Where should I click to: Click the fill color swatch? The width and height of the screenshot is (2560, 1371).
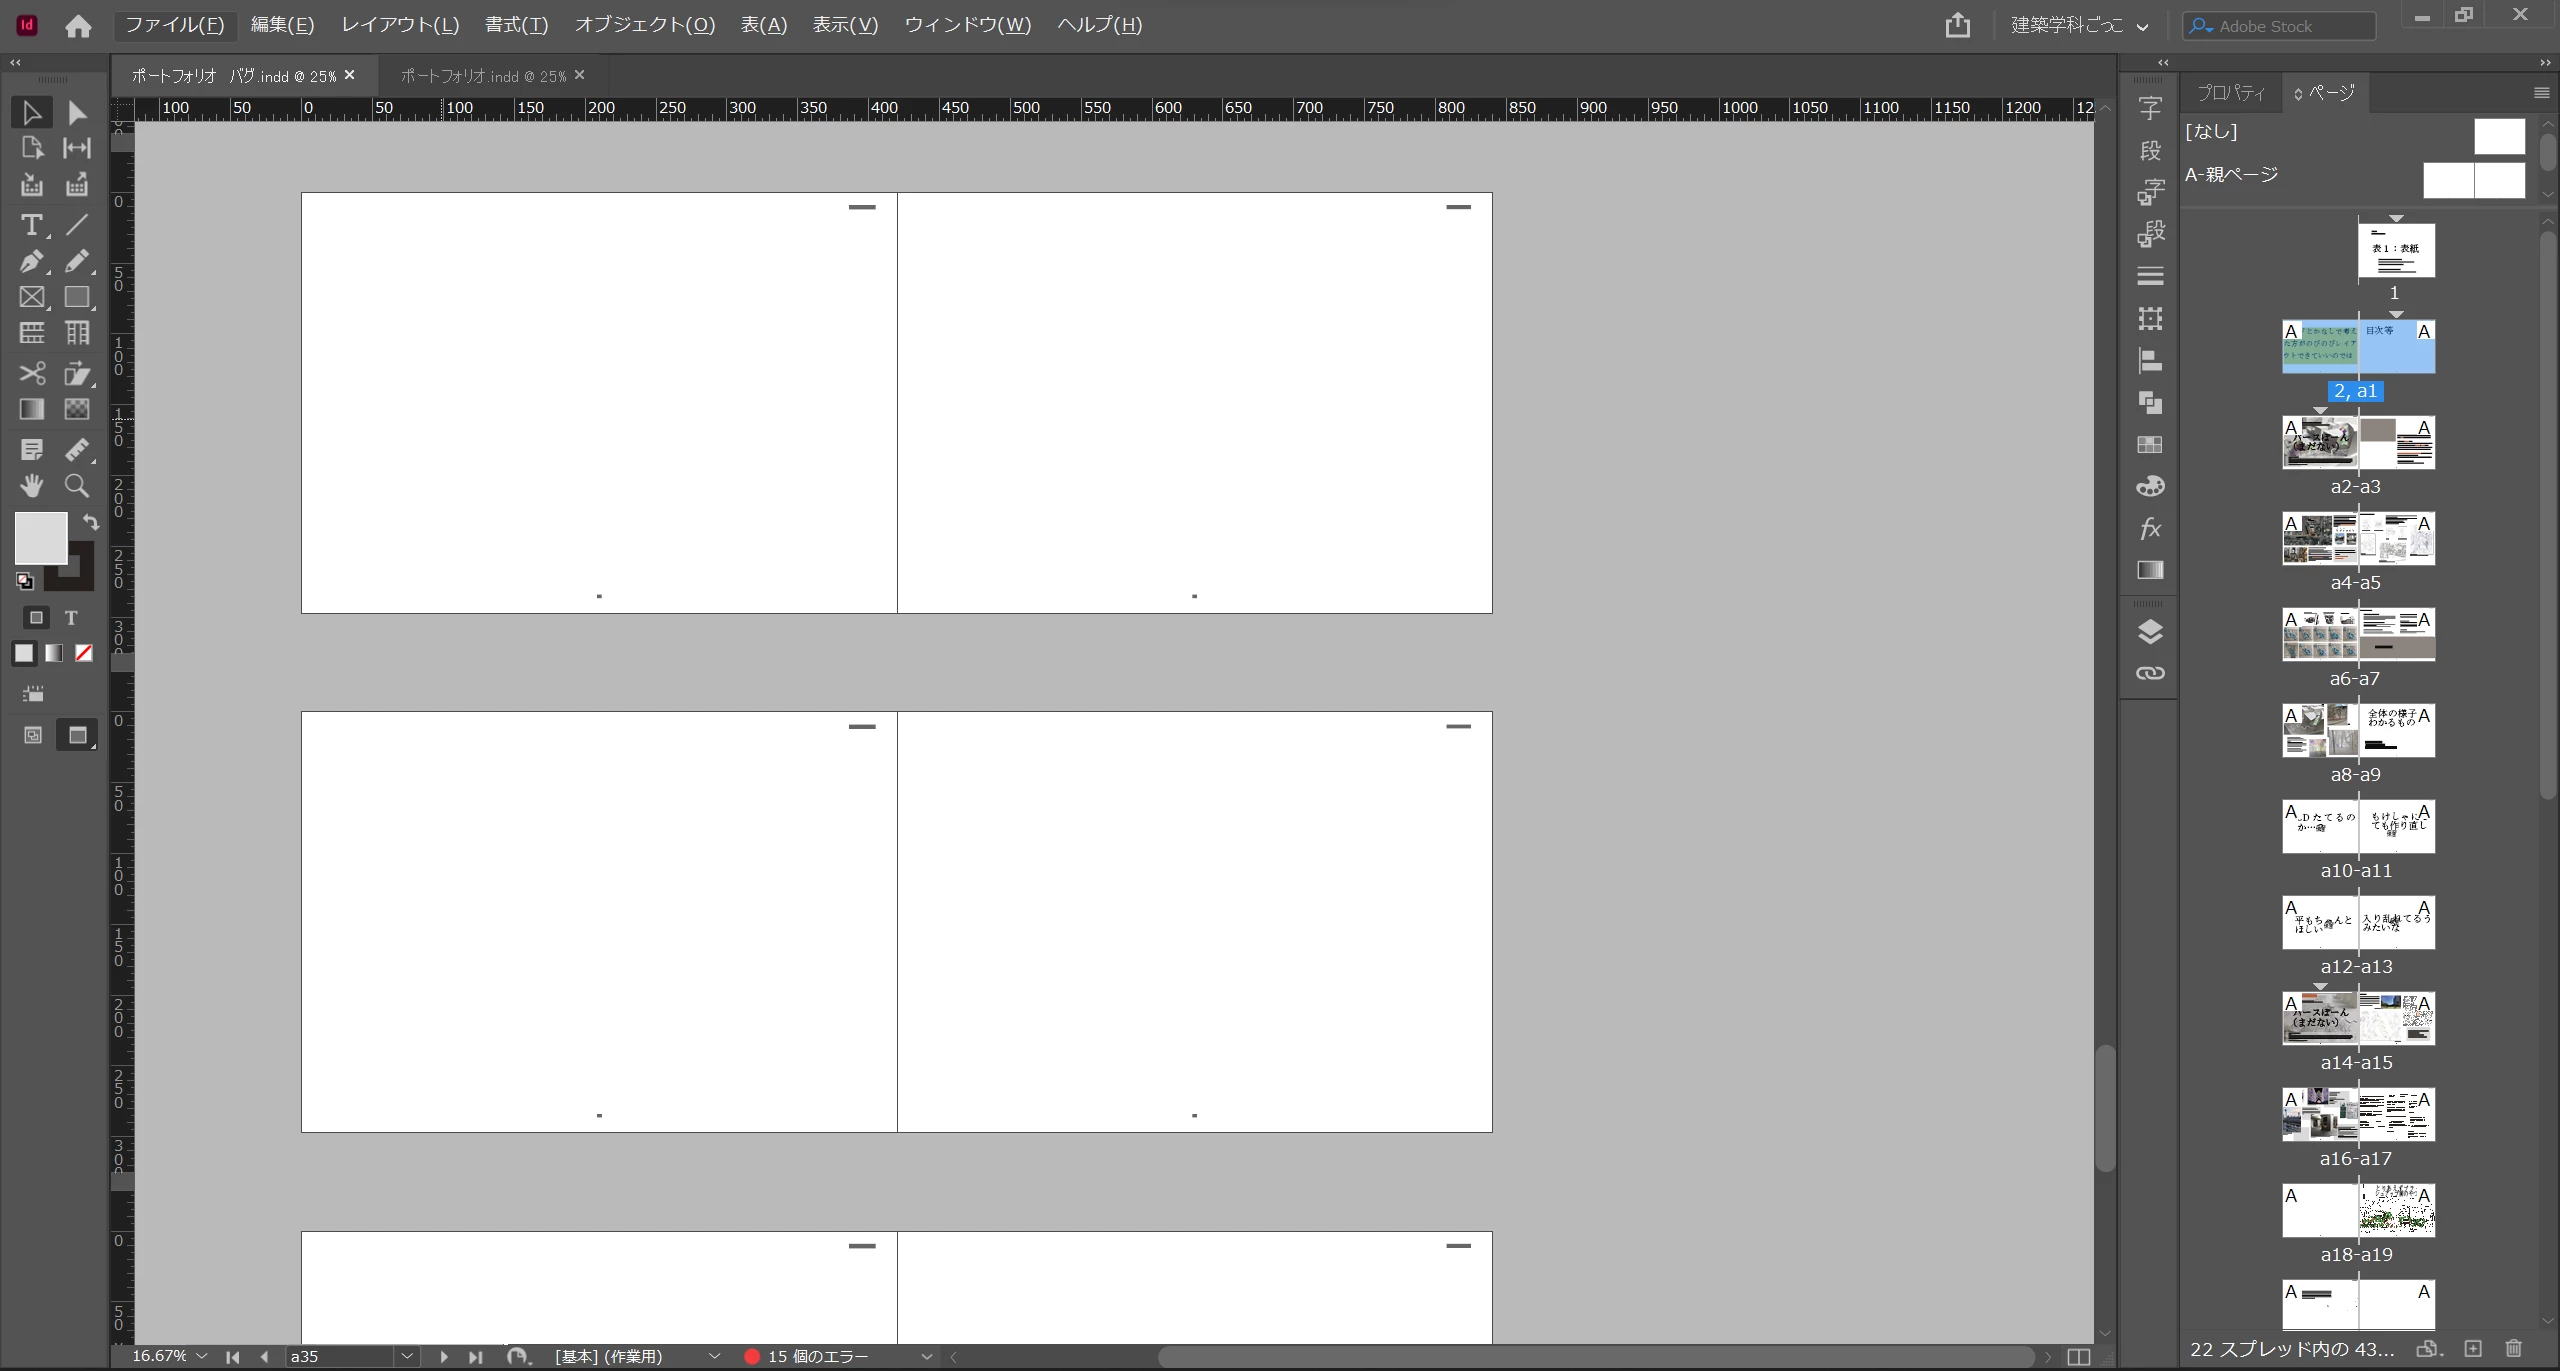coord(40,538)
